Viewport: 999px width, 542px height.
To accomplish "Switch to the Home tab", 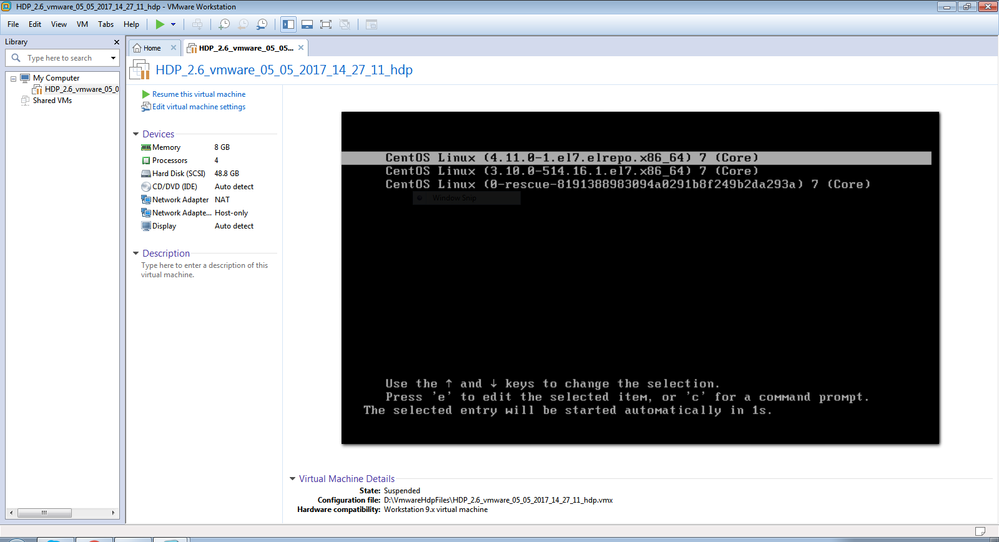I will pos(151,48).
